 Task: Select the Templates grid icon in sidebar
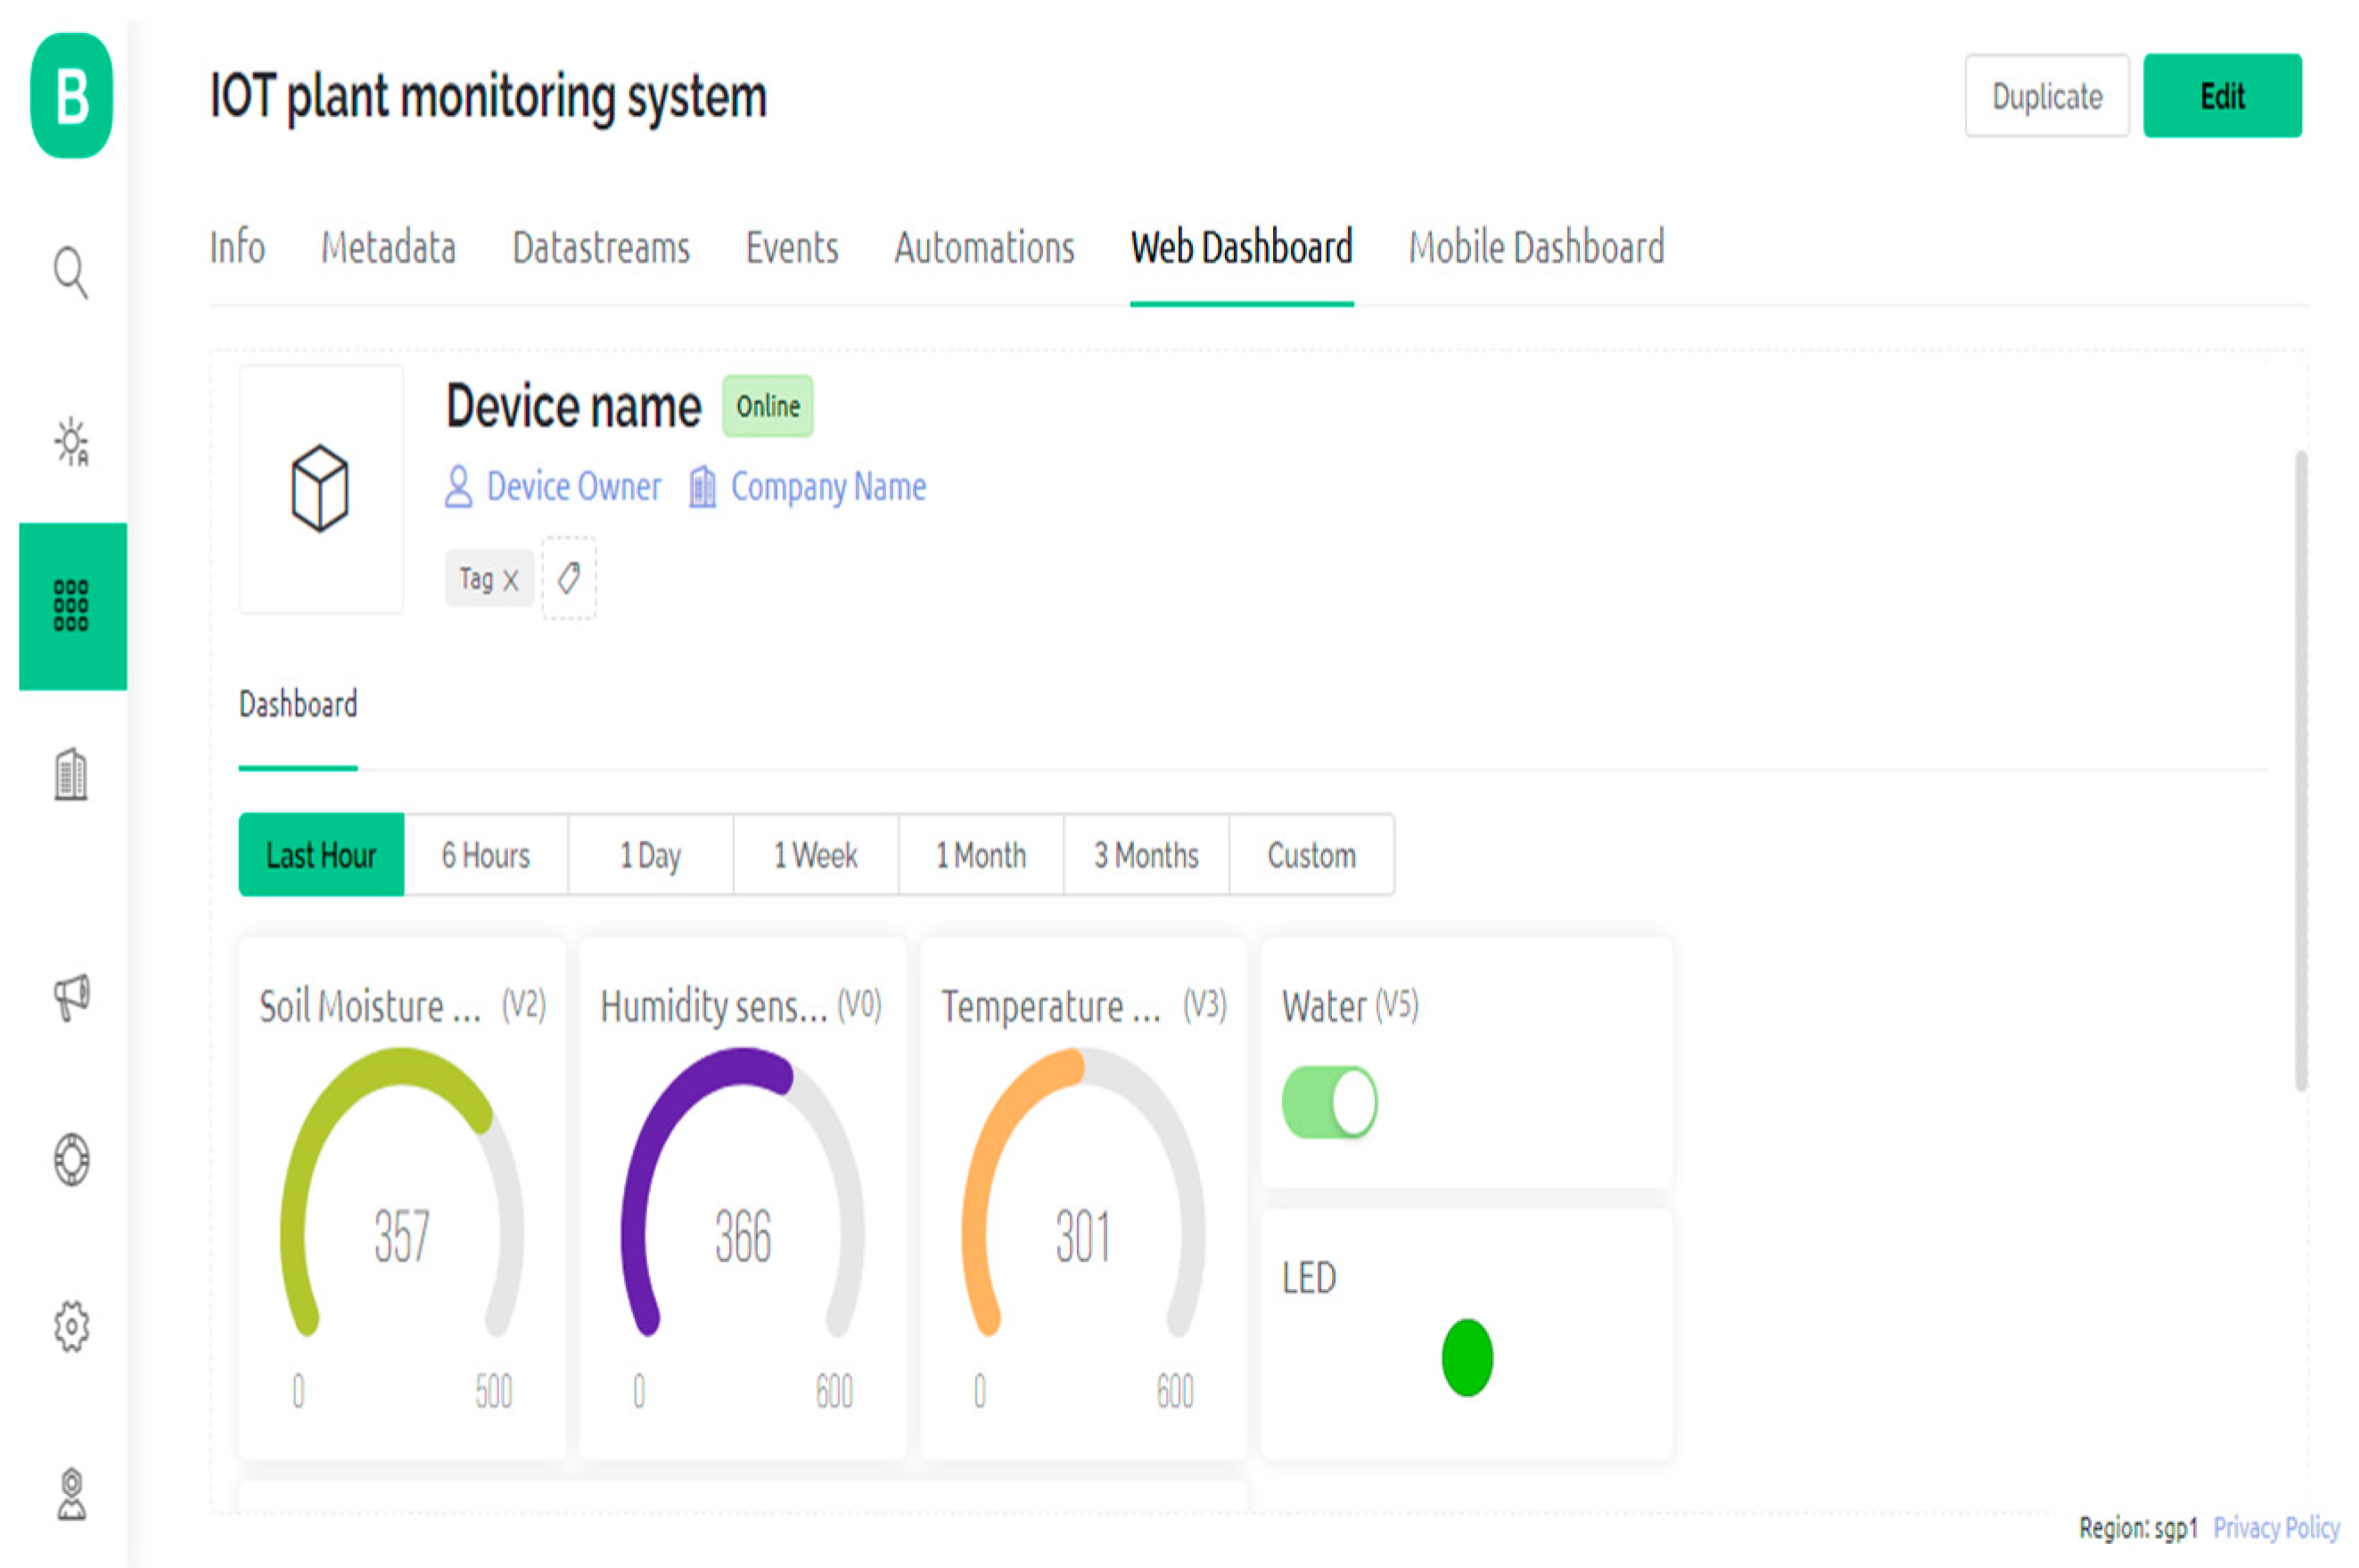pyautogui.click(x=71, y=606)
